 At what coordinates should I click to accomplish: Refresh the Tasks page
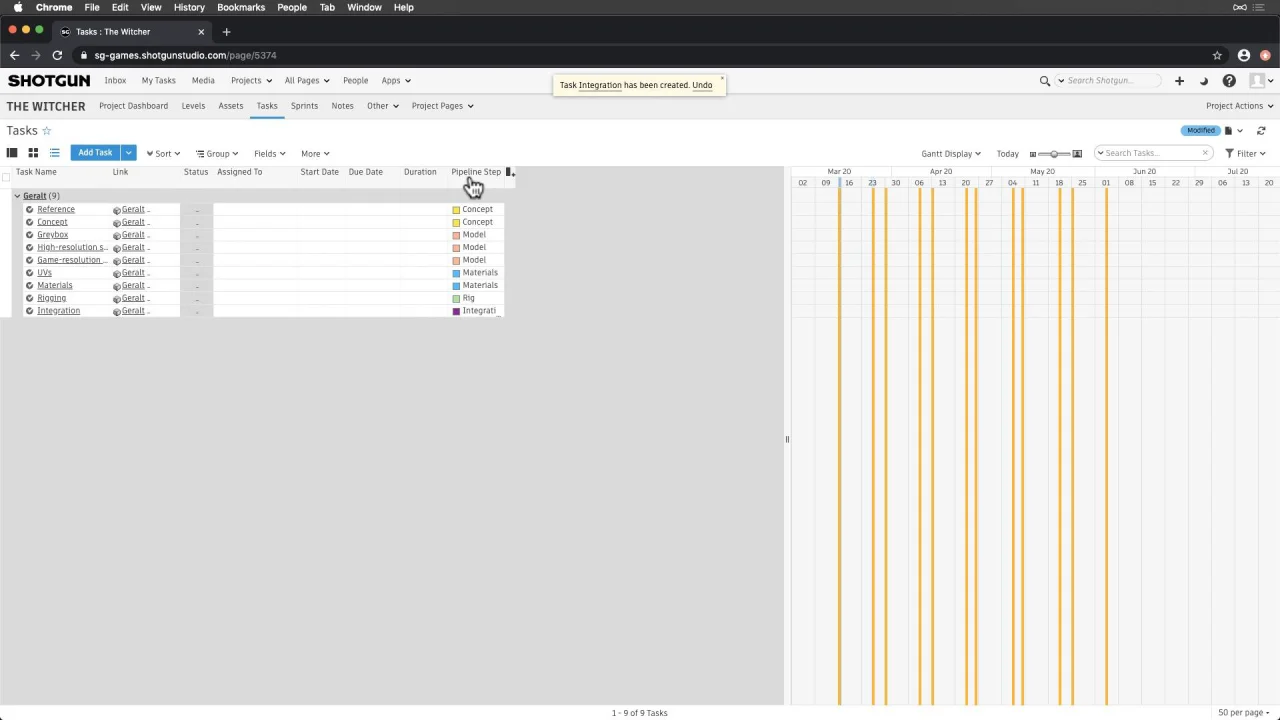click(1261, 131)
